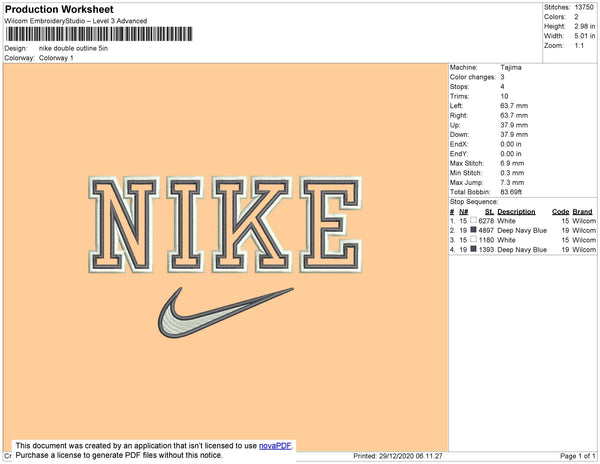Click the 'Code' column header
The width and height of the screenshot is (600, 464).
tap(561, 212)
